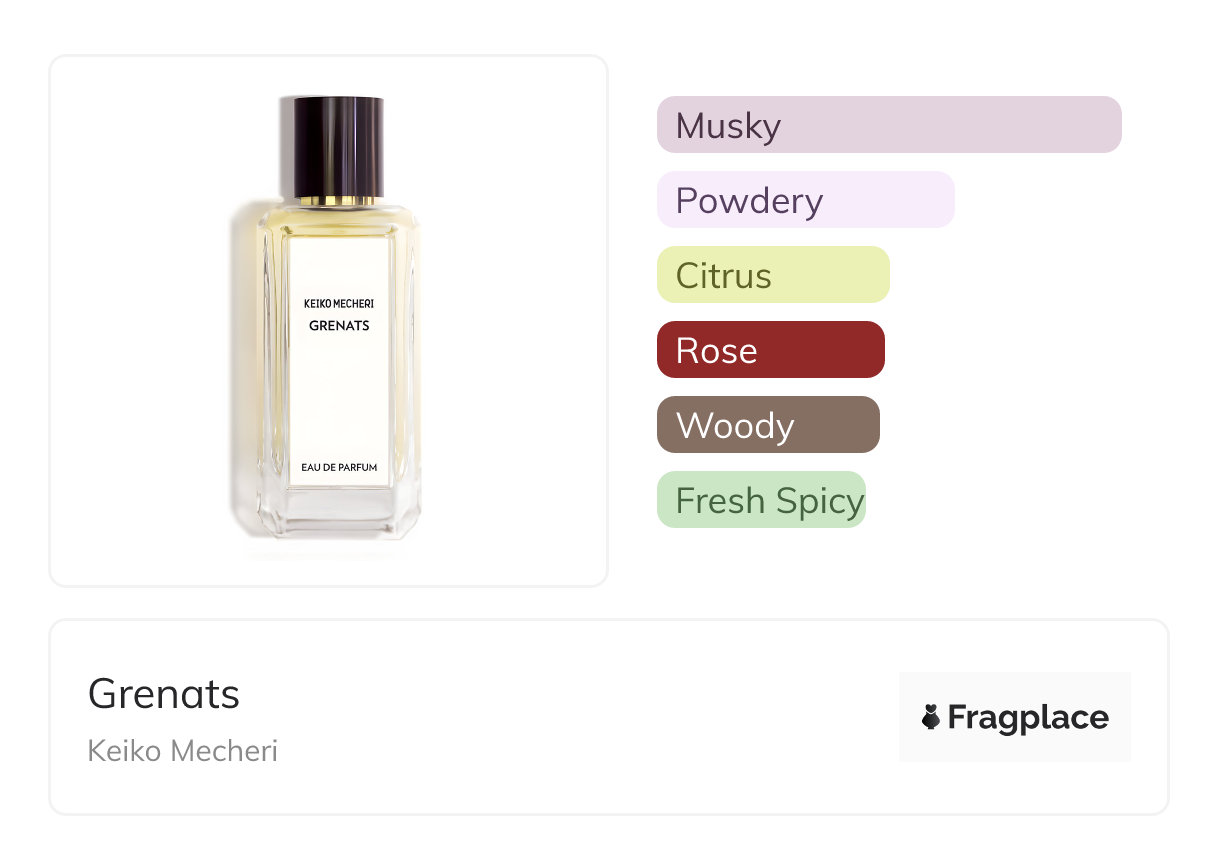This screenshot has height=864, width=1218.
Task: Open the Grenats perfume bottle image
Action: (330, 322)
